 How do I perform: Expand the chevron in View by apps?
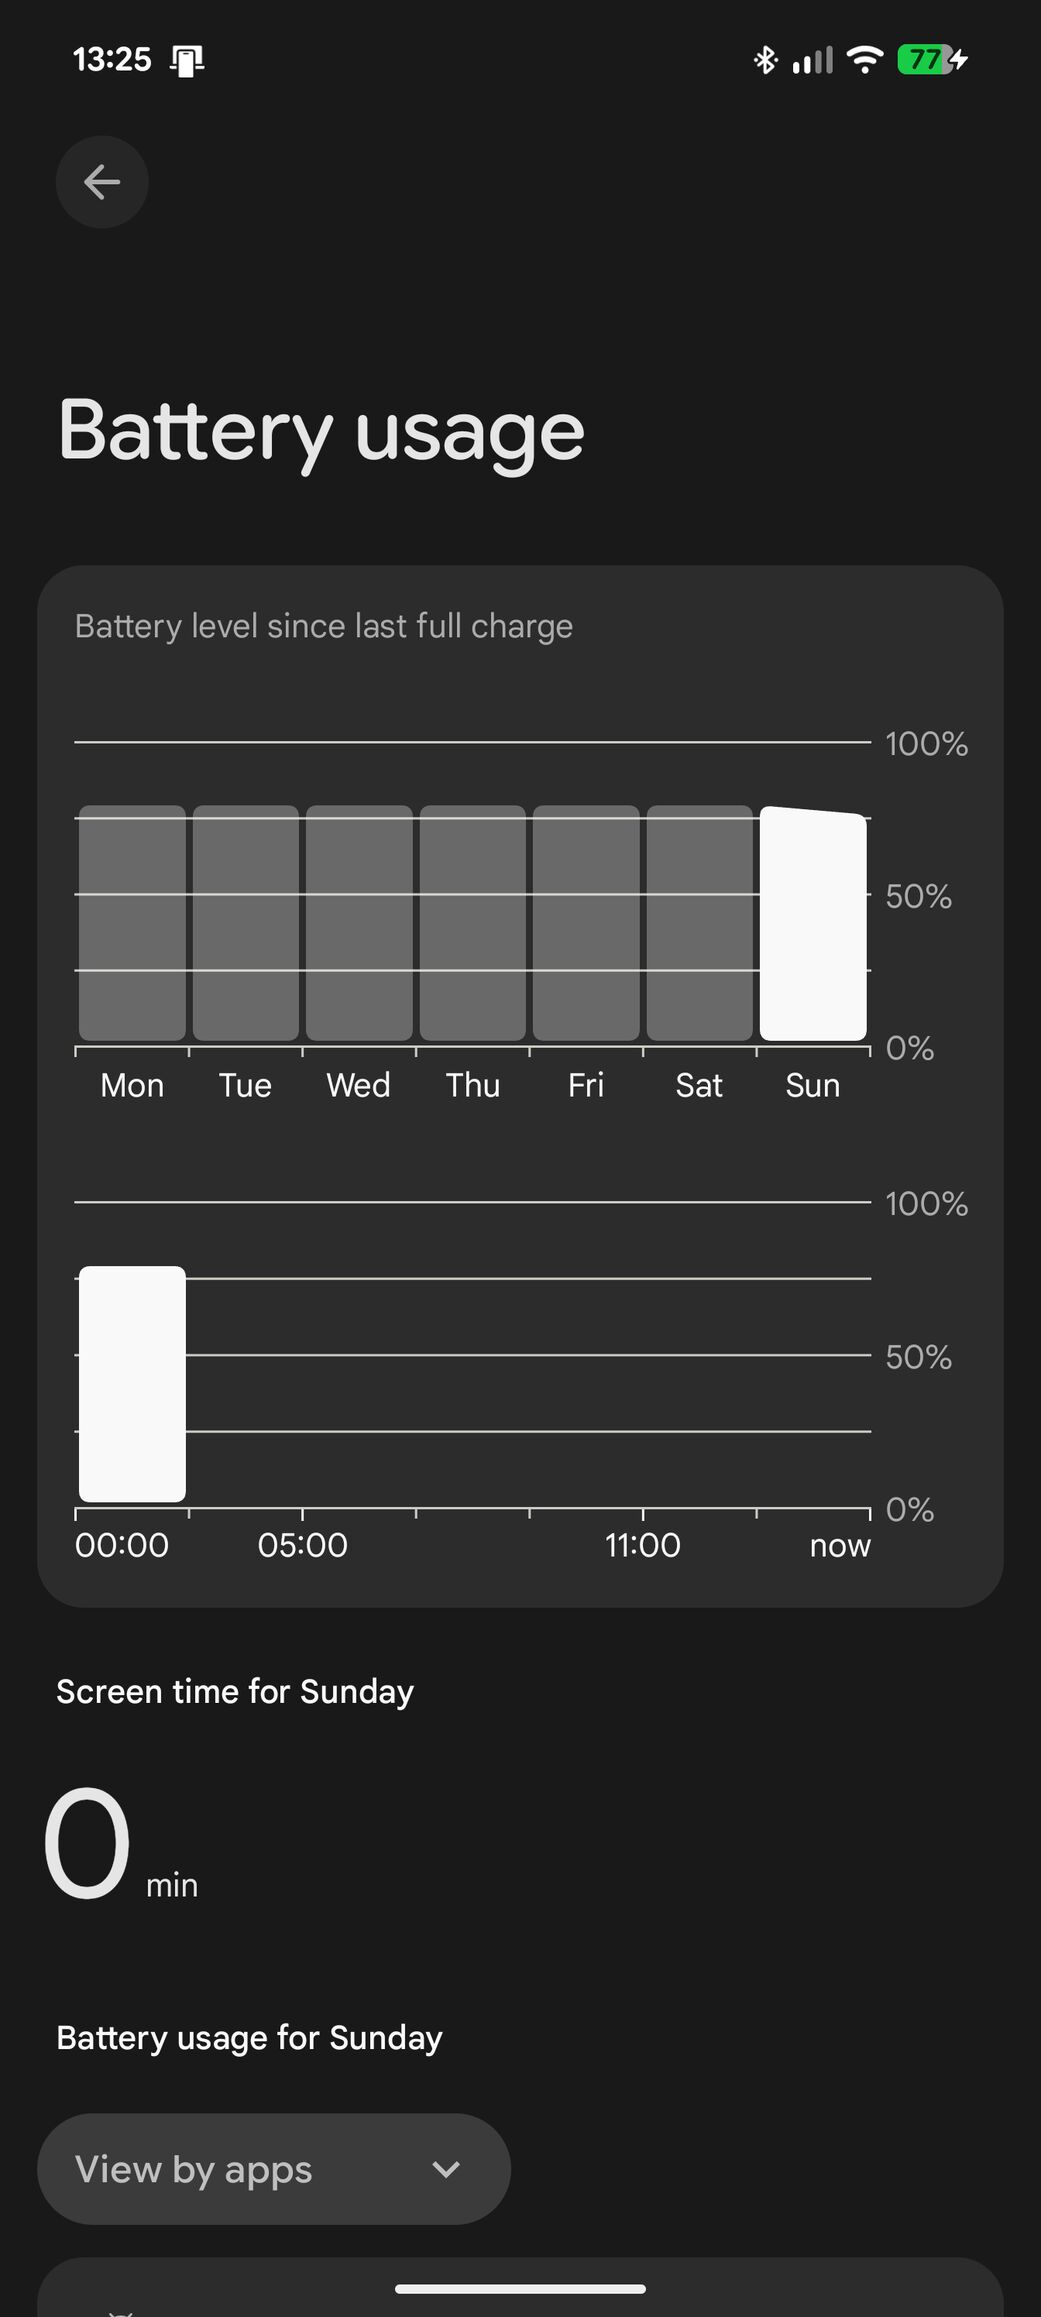446,2169
